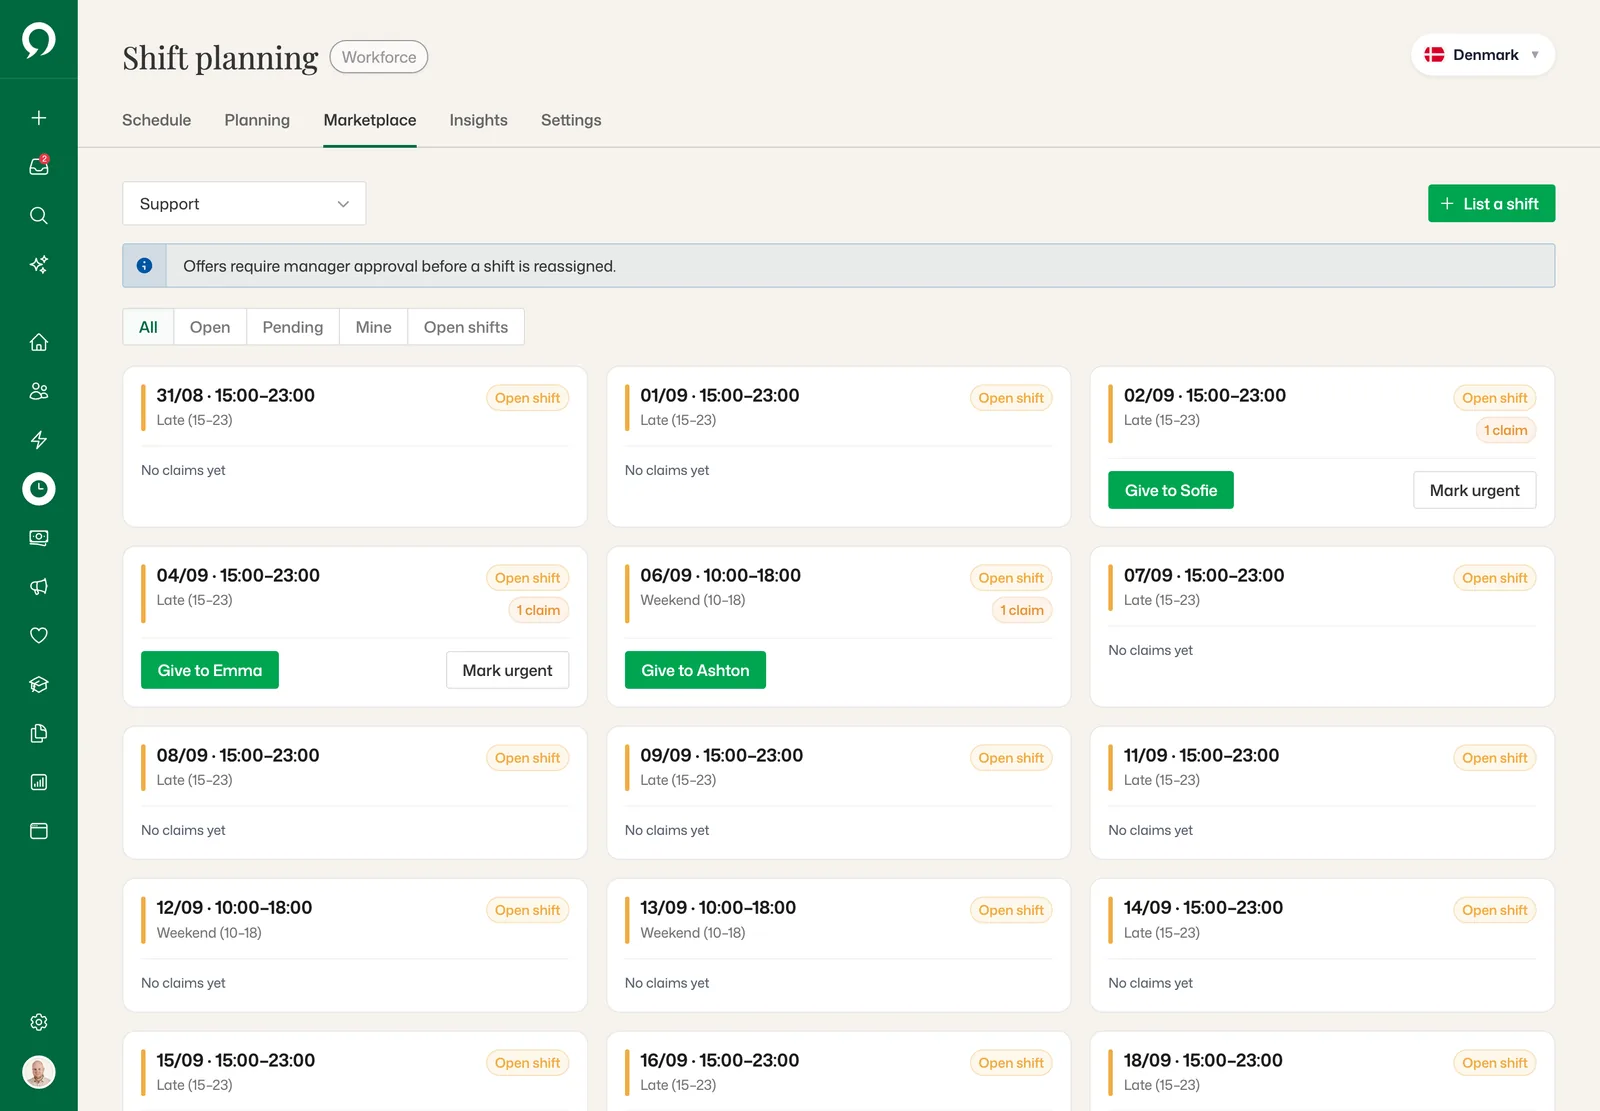Click the 31/08 · 15:00–23:00 shift title
Image resolution: width=1600 pixels, height=1111 pixels.
[x=236, y=395]
